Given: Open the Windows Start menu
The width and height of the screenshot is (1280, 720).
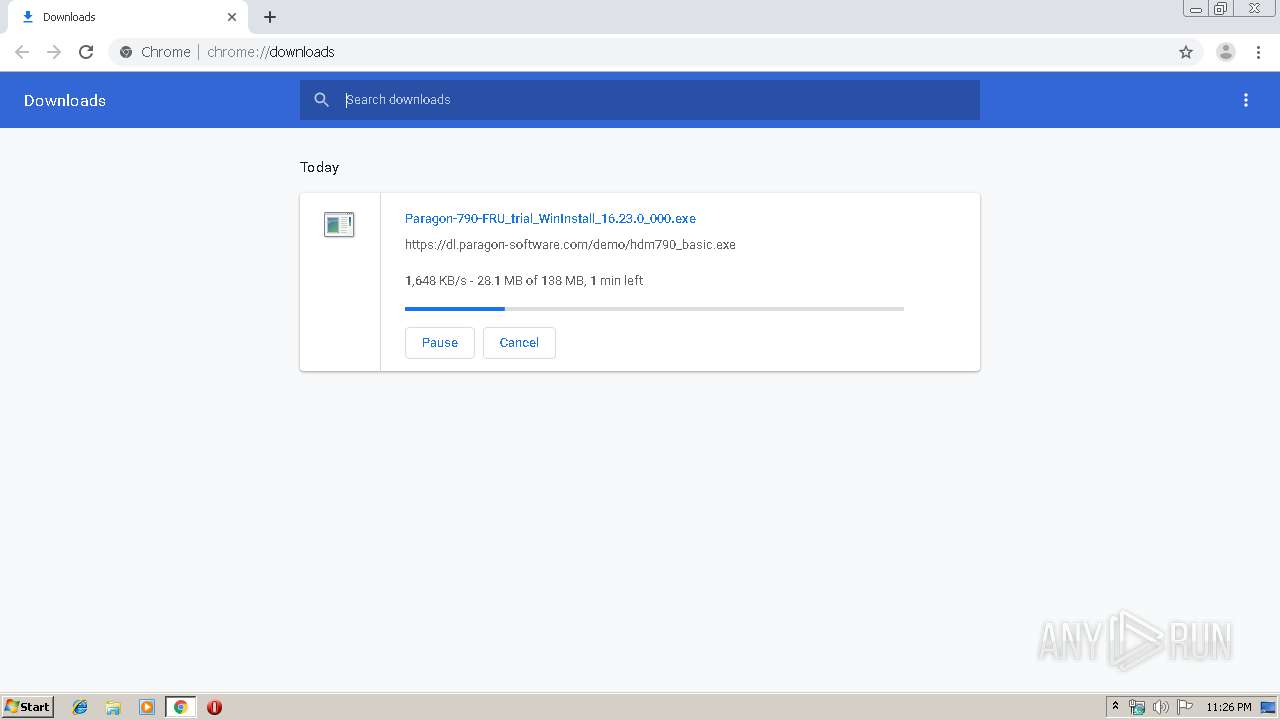Looking at the screenshot, I should (28, 707).
